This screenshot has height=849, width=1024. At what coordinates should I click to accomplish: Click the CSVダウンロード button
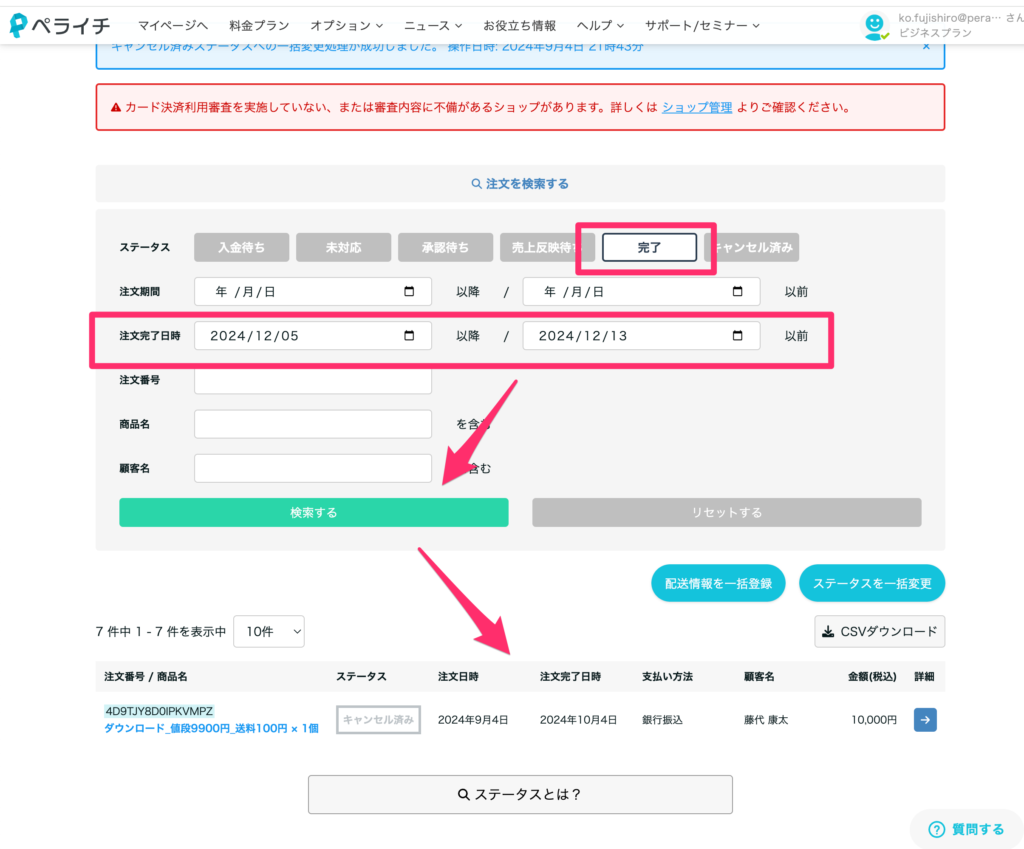coord(880,632)
